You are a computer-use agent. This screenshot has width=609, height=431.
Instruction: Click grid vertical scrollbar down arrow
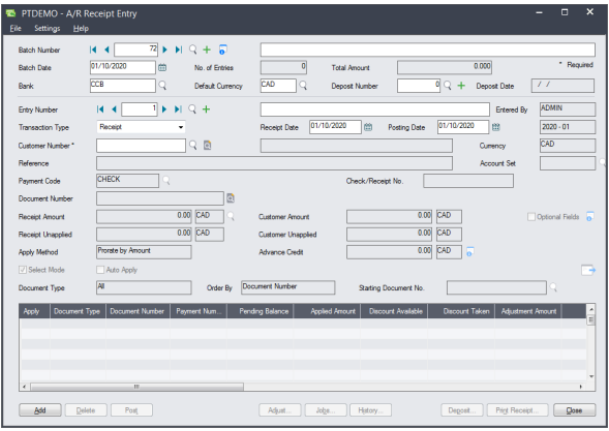click(x=591, y=376)
